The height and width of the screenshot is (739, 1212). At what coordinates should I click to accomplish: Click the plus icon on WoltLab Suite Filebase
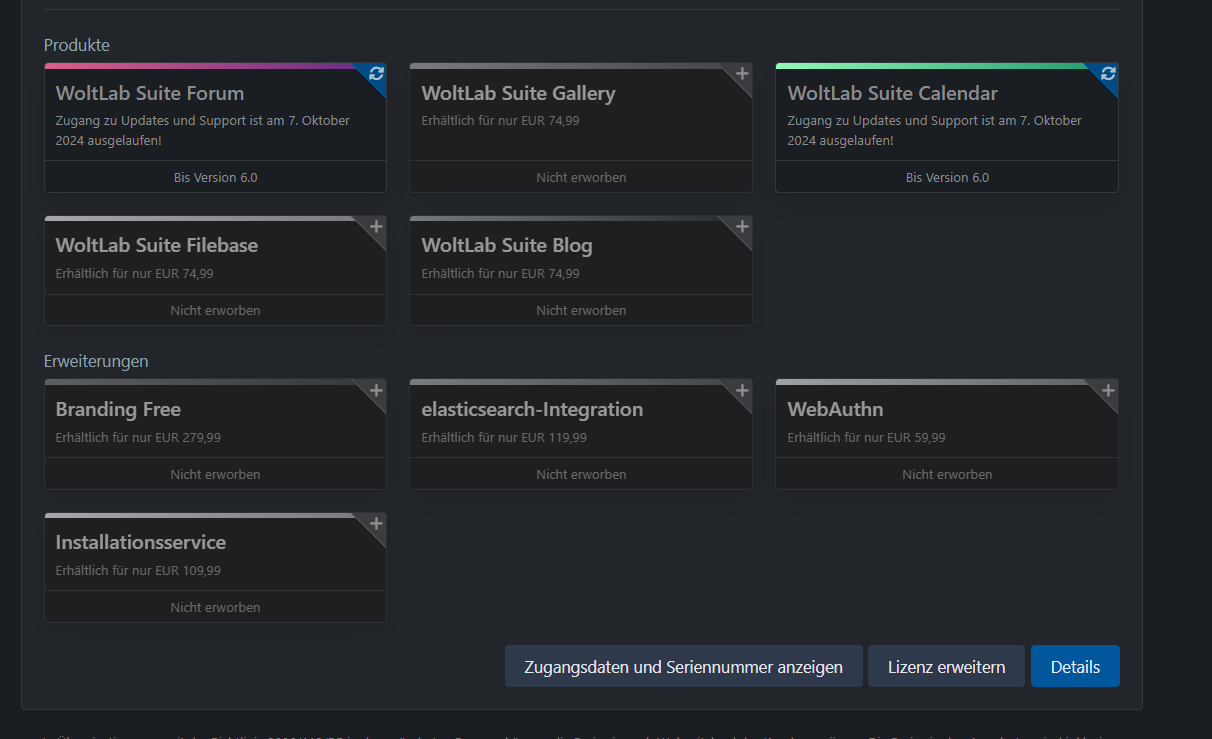376,227
